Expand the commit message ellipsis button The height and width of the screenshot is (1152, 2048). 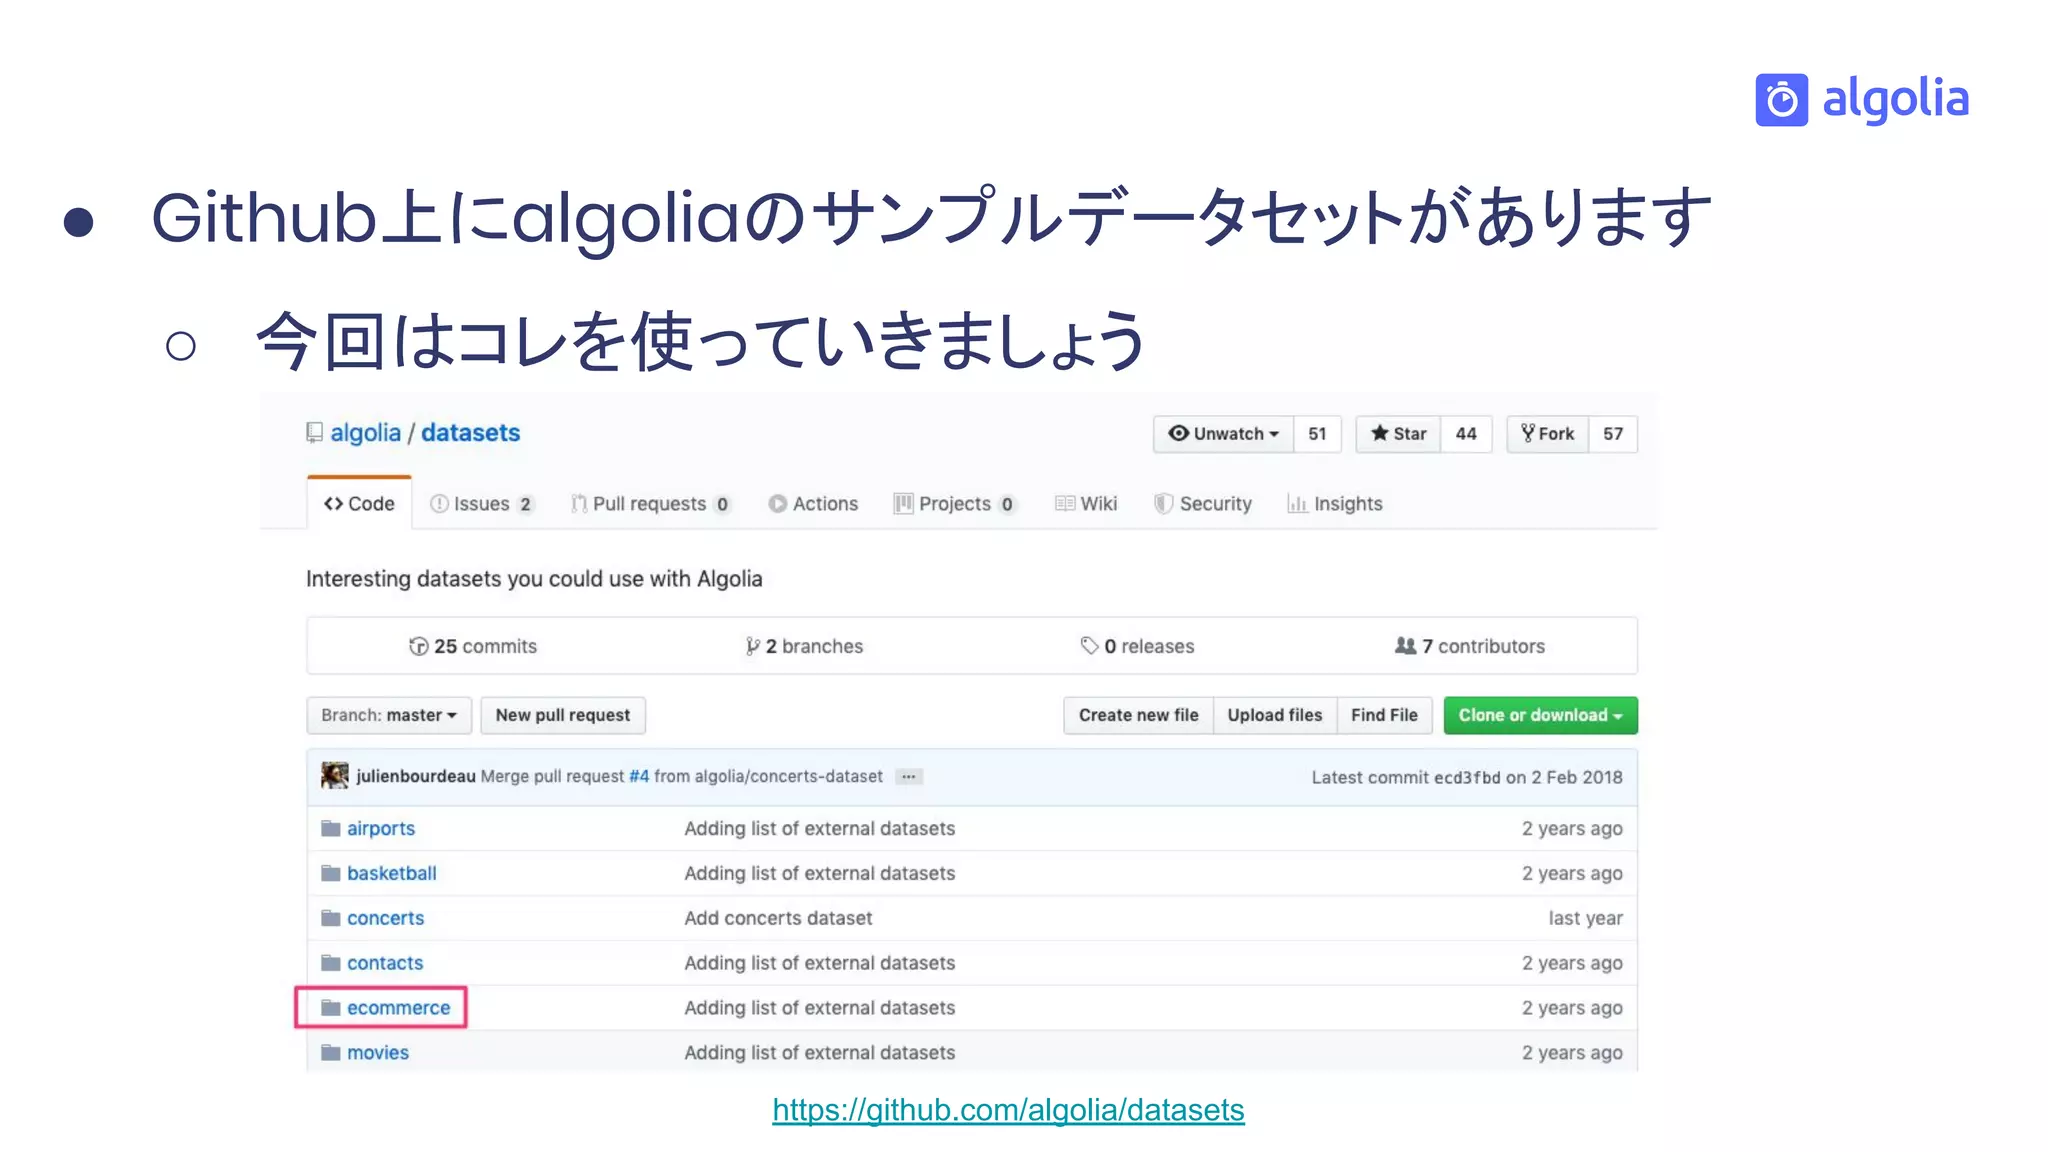coord(908,777)
